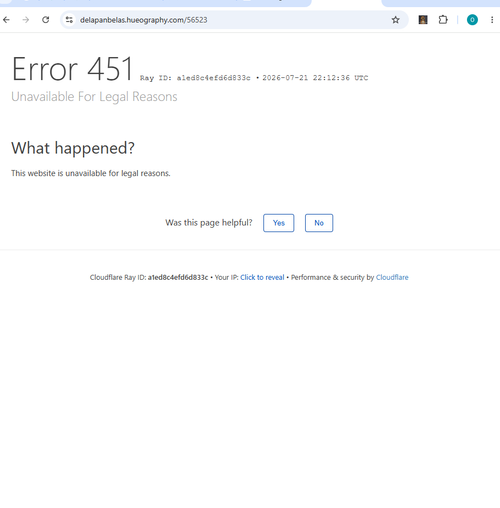Click the 'What happened?' heading
Viewport: 500px width, 508px height.
73,148
